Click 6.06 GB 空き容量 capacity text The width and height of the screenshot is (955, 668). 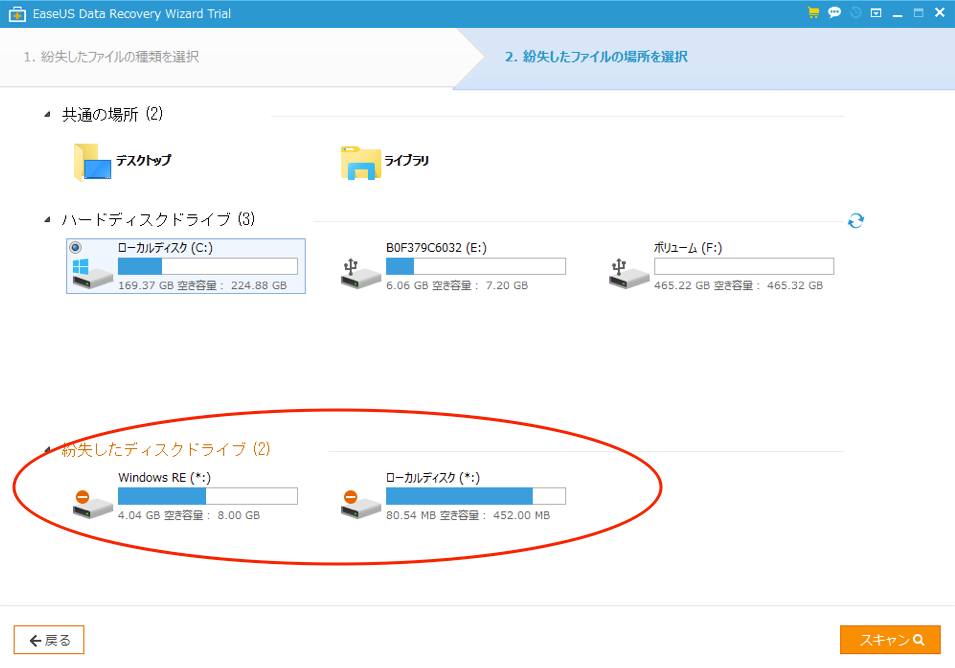(457, 286)
